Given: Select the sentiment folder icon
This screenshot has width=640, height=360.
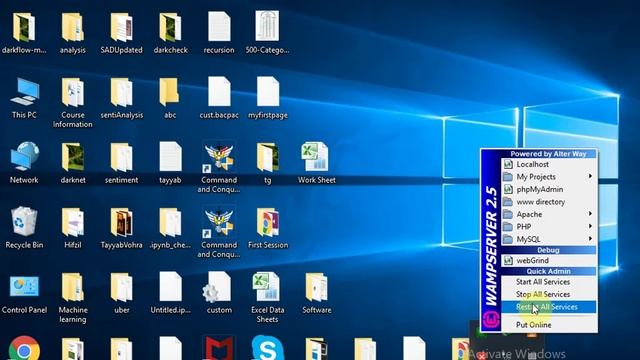Looking at the screenshot, I should pyautogui.click(x=121, y=157).
